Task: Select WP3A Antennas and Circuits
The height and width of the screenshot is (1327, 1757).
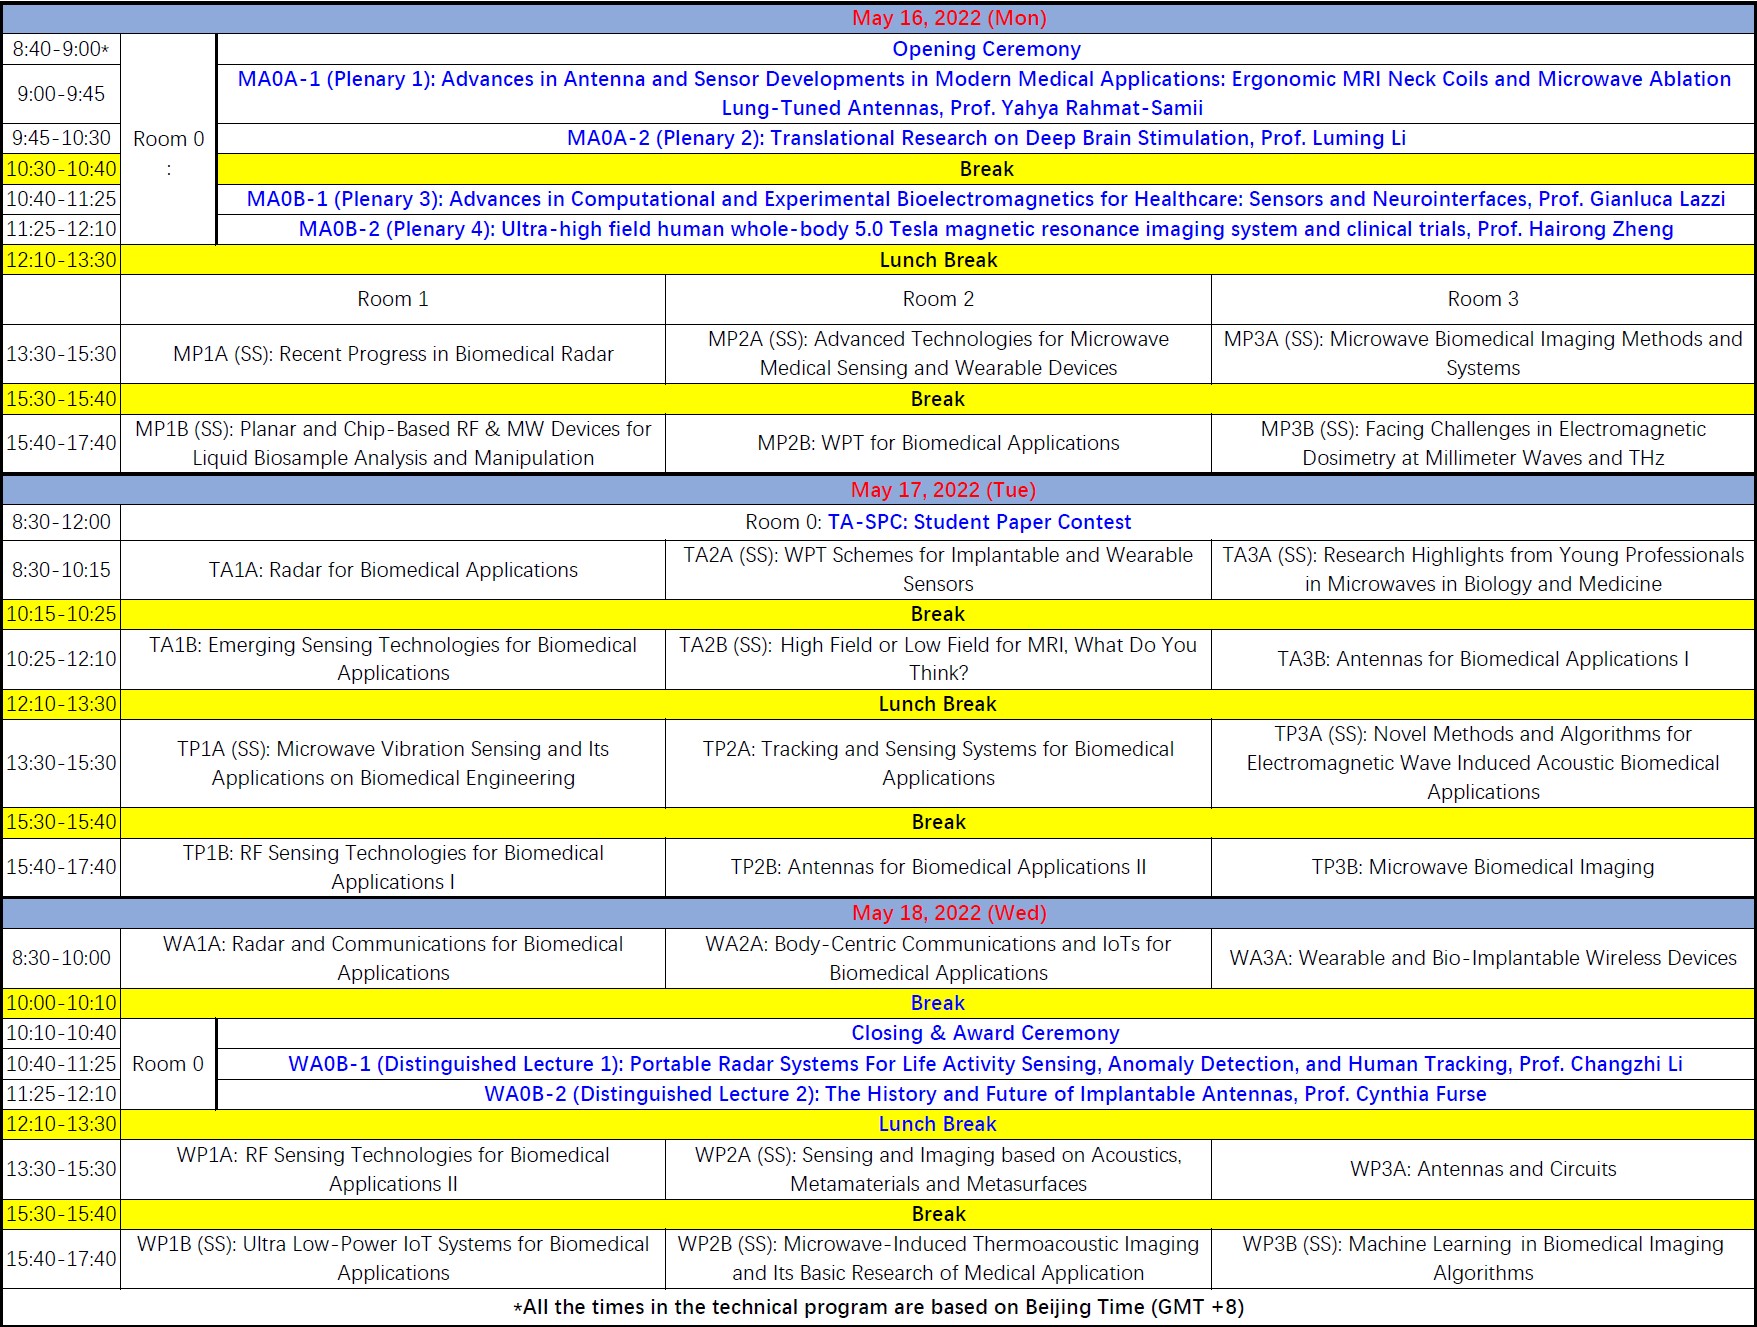Action: 1483,1169
